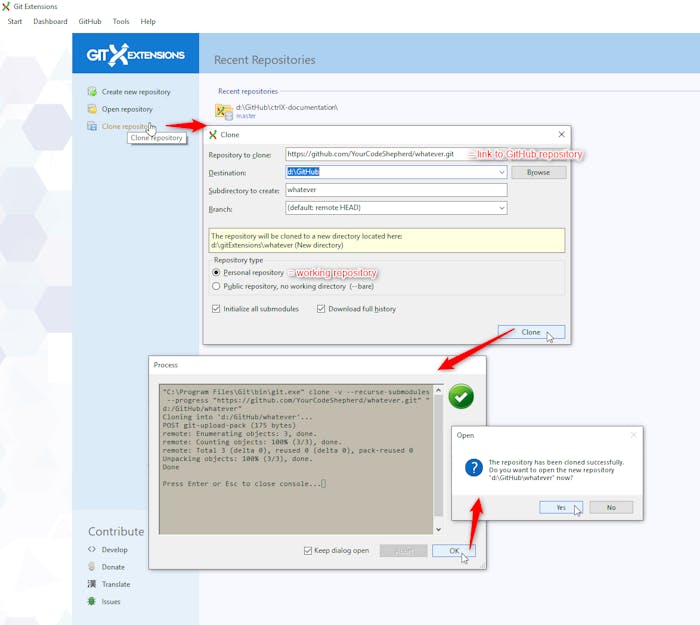Close the Clone dialog
Image resolution: width=700 pixels, height=625 pixels.
[562, 134]
